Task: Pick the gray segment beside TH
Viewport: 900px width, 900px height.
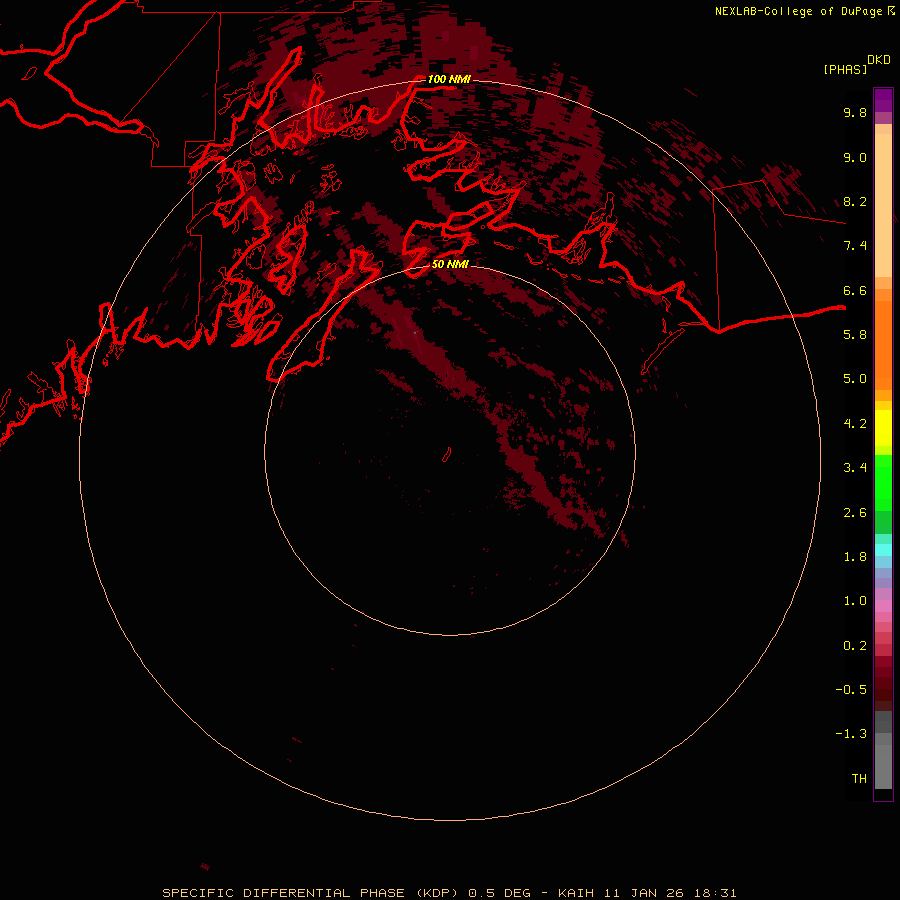Action: (x=883, y=766)
